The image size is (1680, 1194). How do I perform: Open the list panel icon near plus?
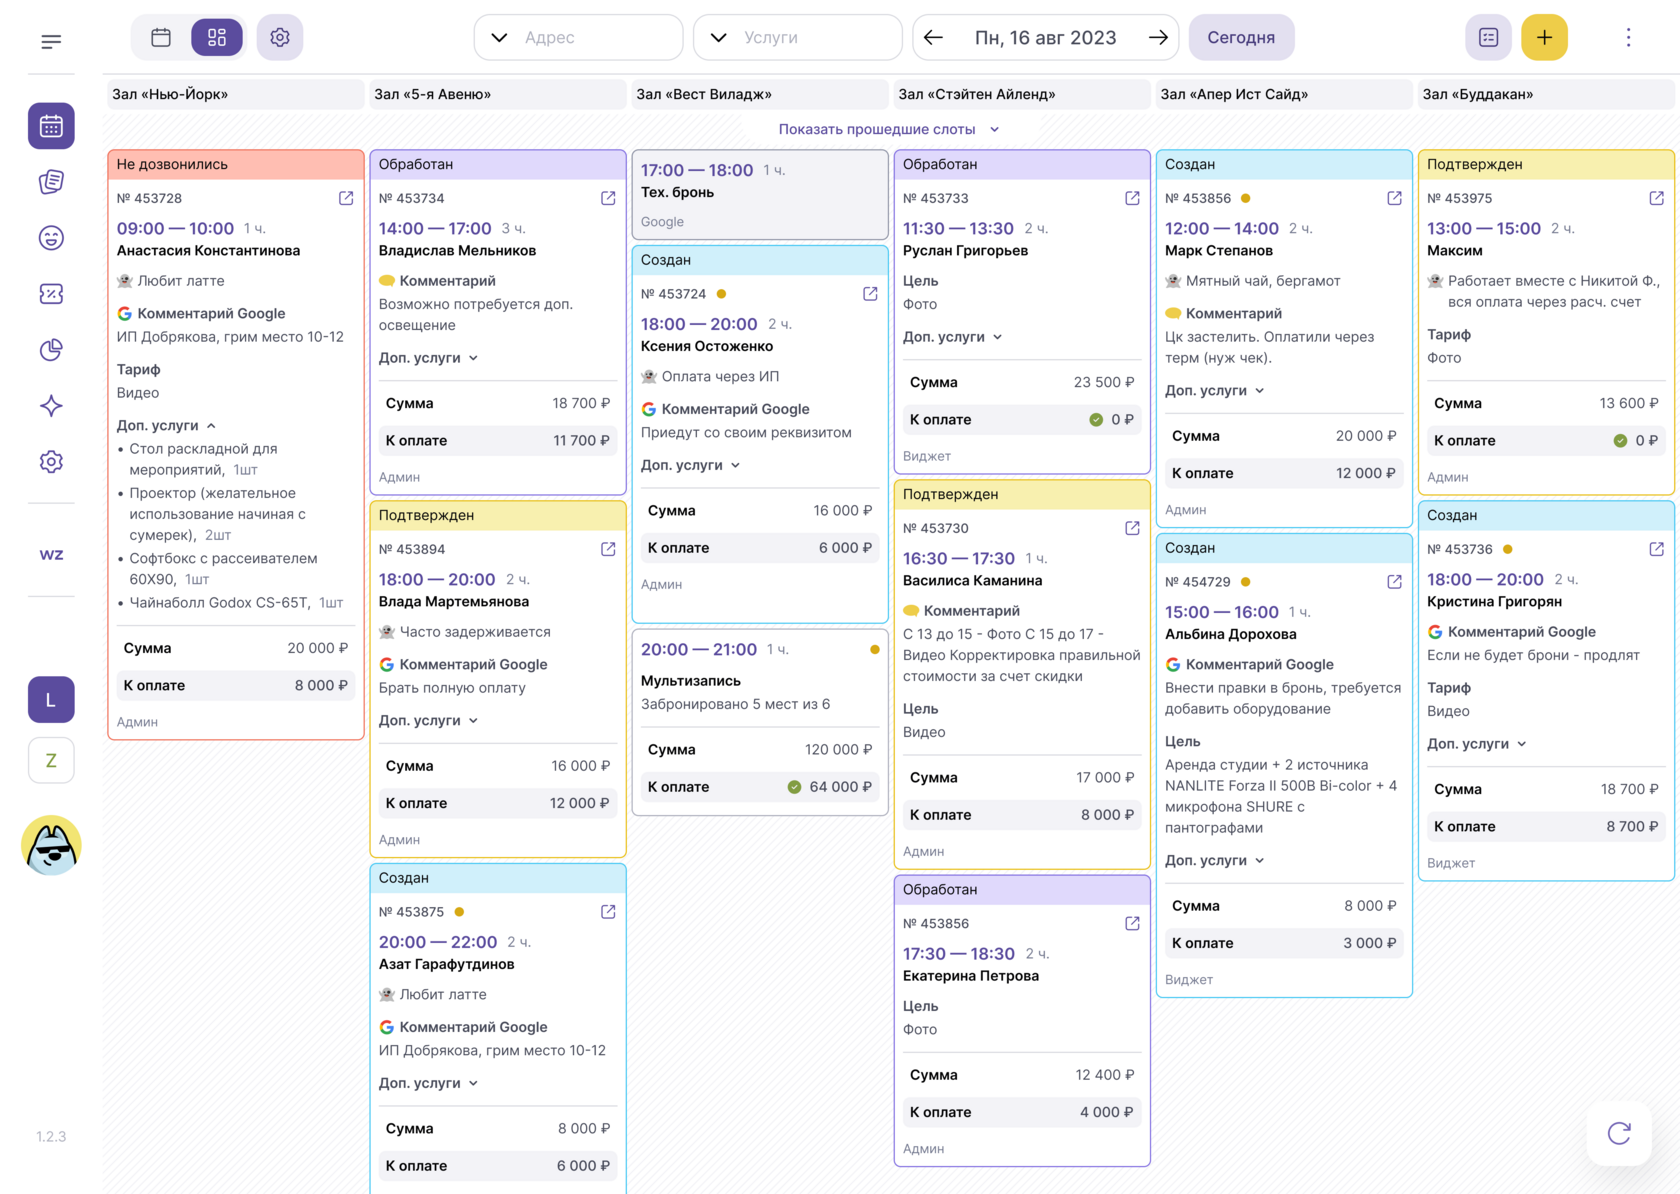1488,38
